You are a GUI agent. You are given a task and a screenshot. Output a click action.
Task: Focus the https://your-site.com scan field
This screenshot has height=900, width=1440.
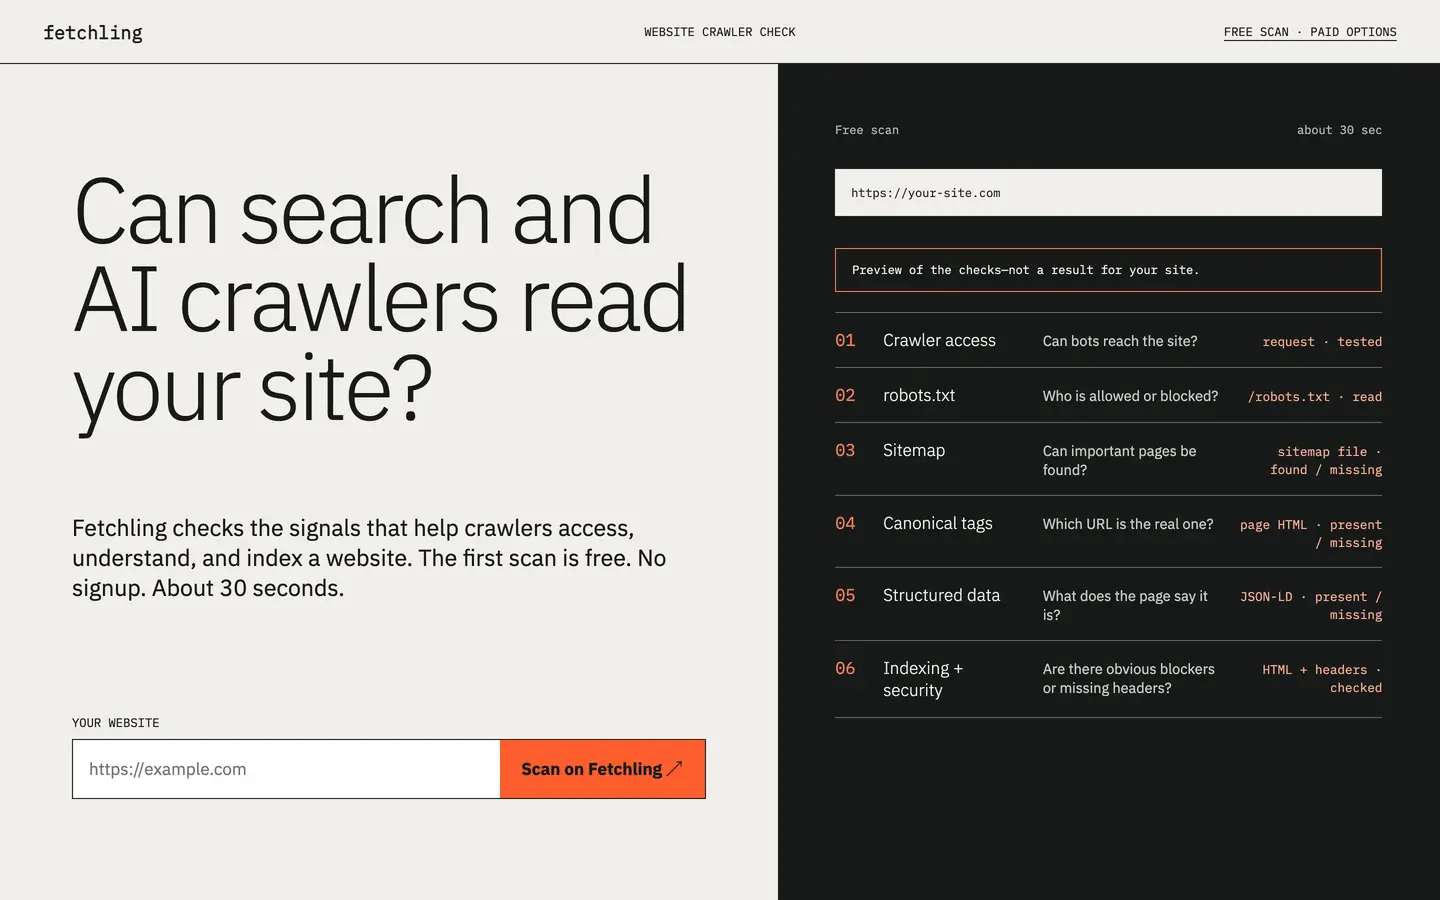(x=1108, y=193)
